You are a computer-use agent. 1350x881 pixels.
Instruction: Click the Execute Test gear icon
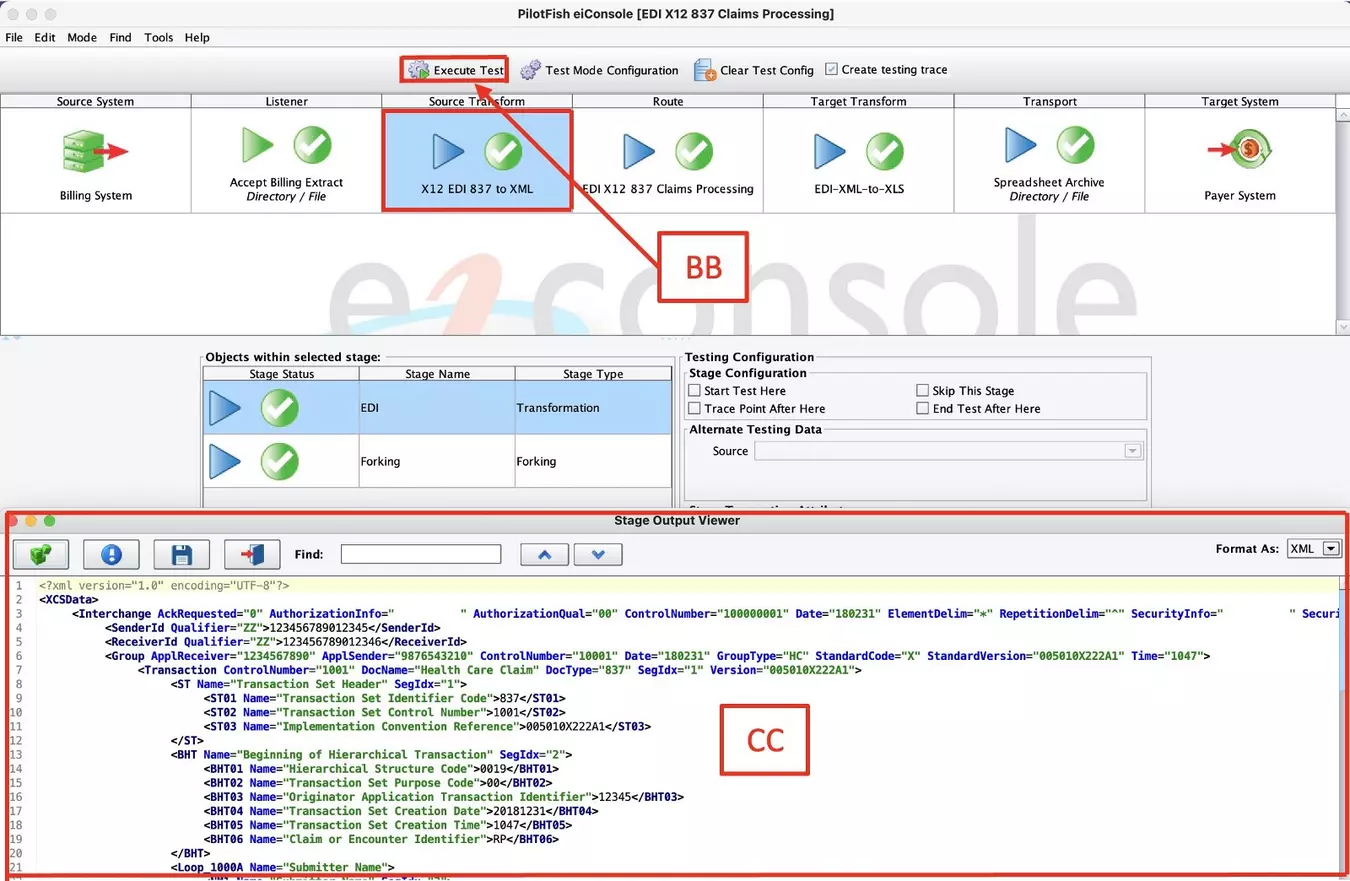coord(418,70)
